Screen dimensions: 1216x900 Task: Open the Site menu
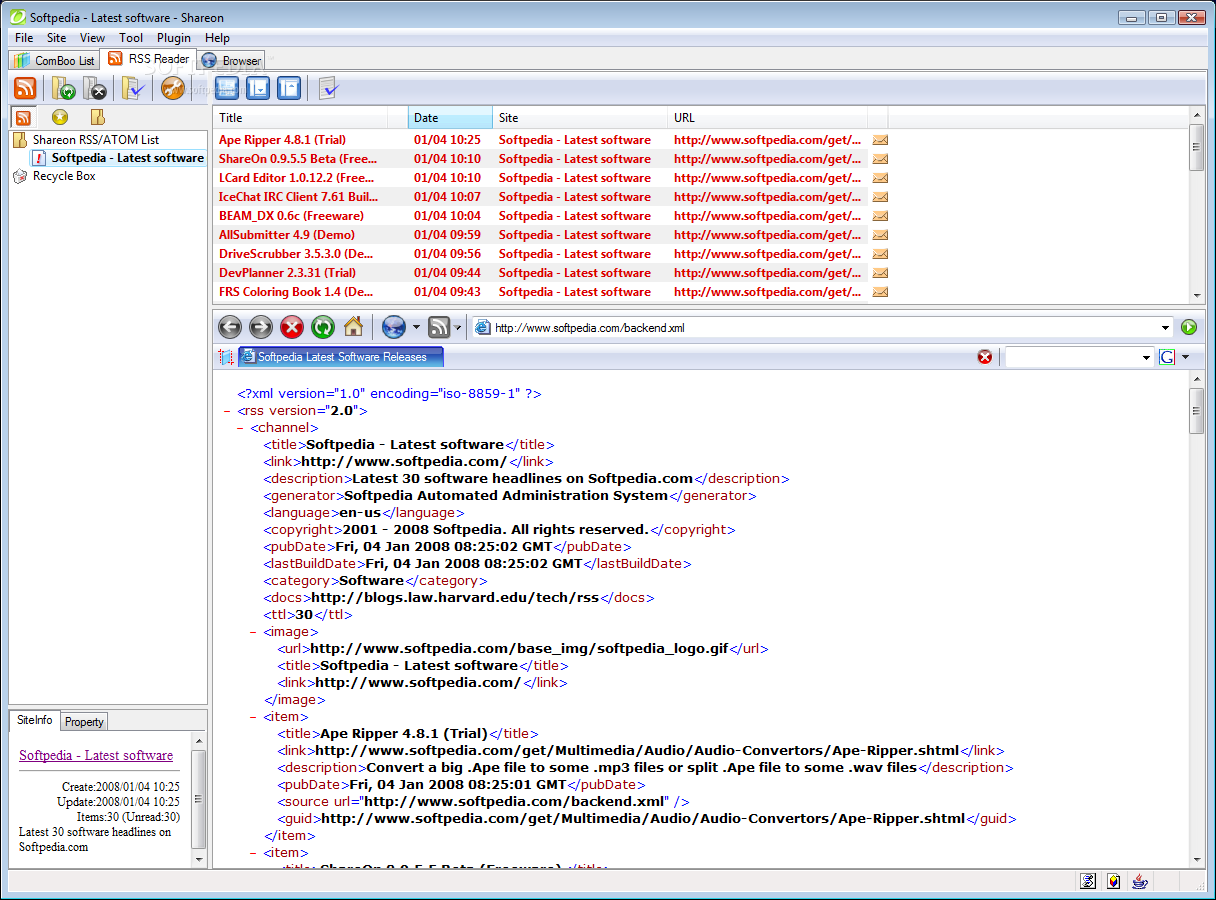tap(56, 38)
